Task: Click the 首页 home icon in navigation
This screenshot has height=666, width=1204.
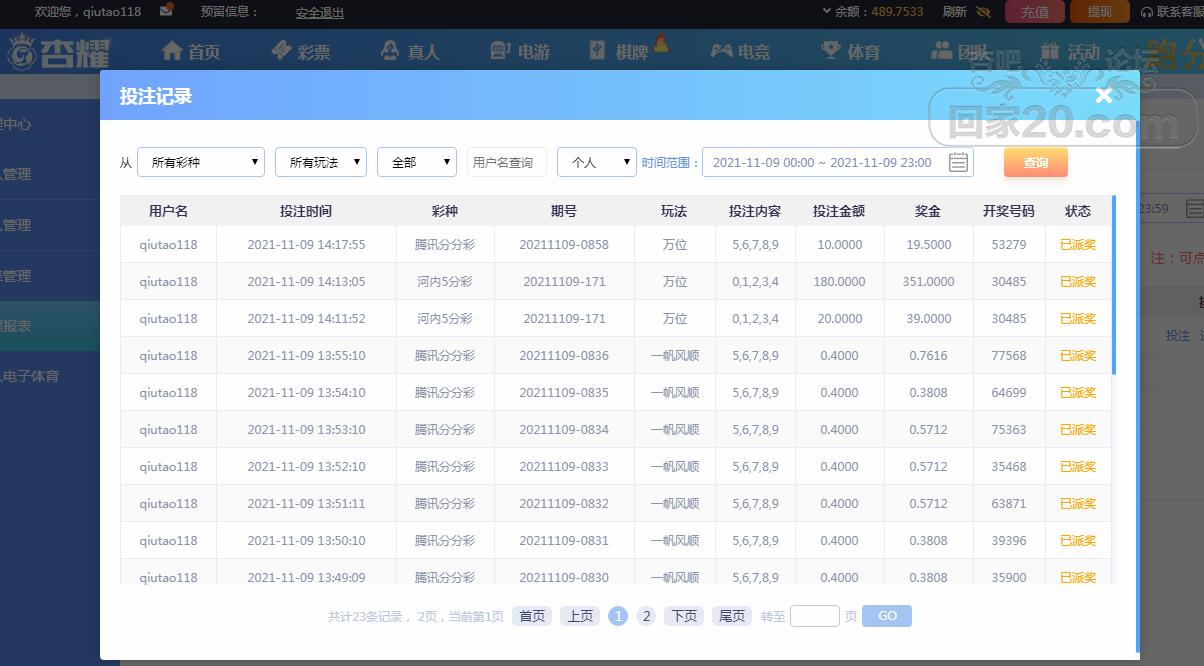Action: [172, 51]
